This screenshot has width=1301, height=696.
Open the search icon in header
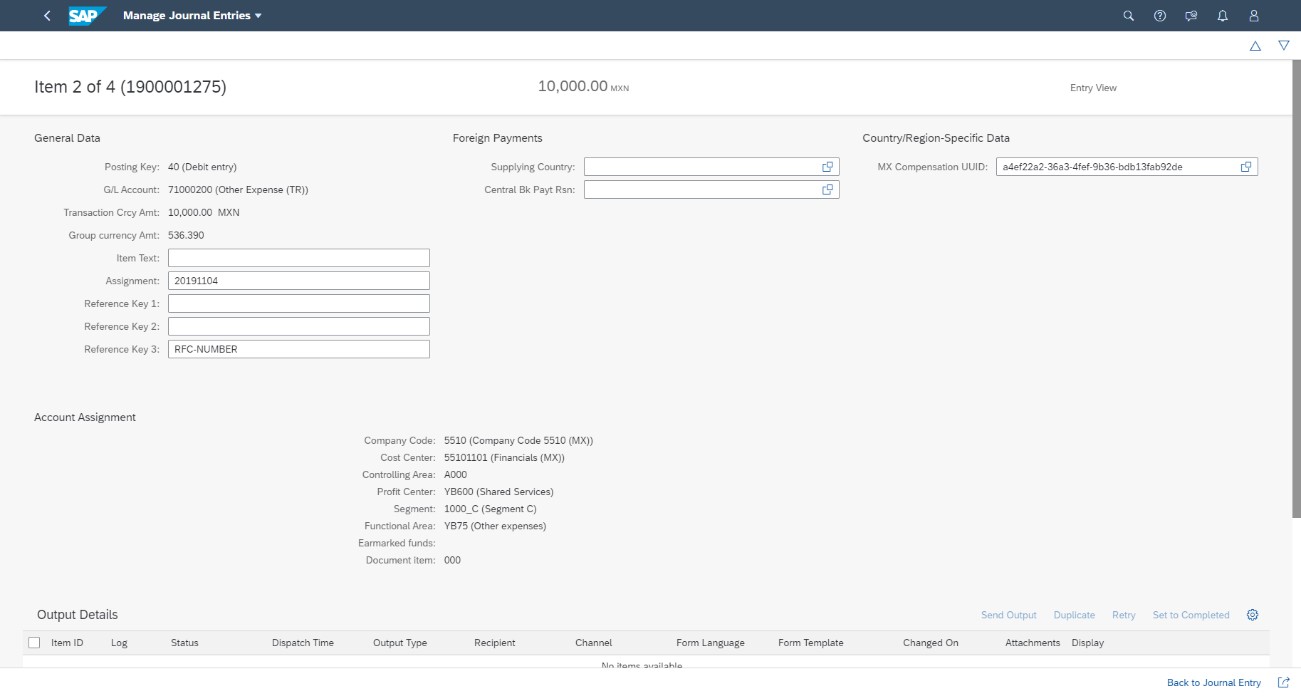pos(1129,16)
